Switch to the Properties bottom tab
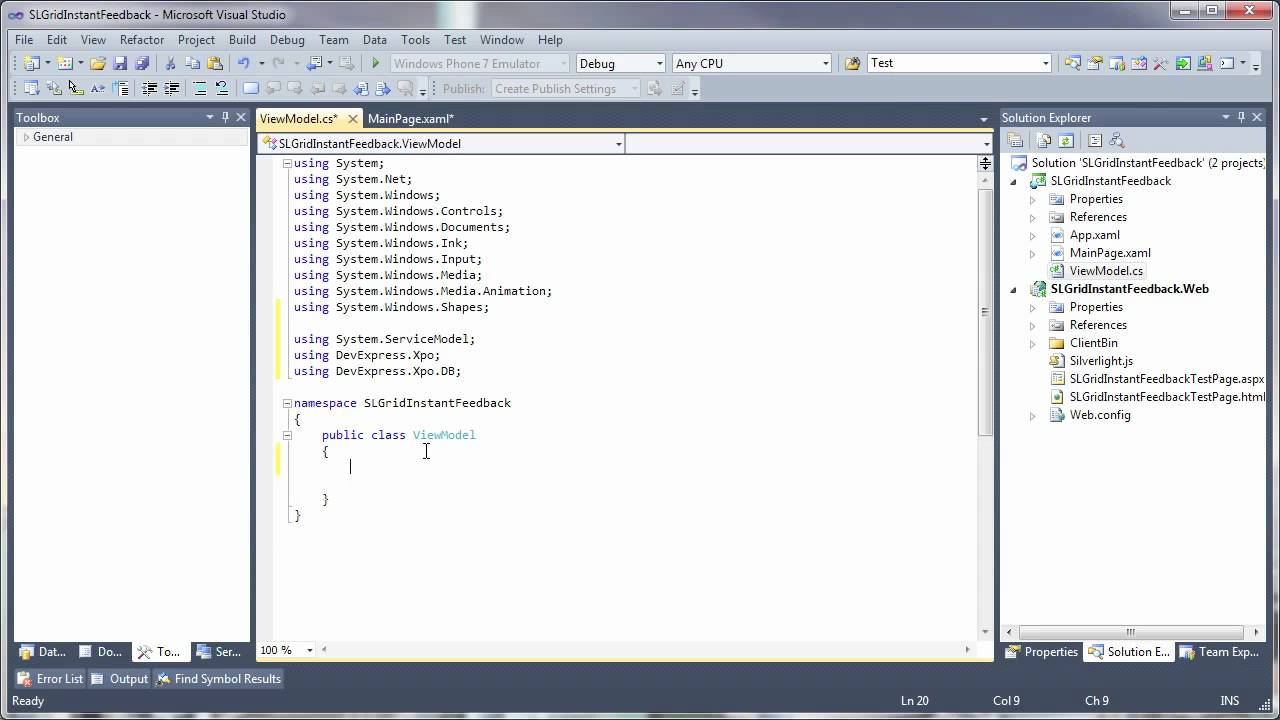1280x720 pixels. (1041, 652)
